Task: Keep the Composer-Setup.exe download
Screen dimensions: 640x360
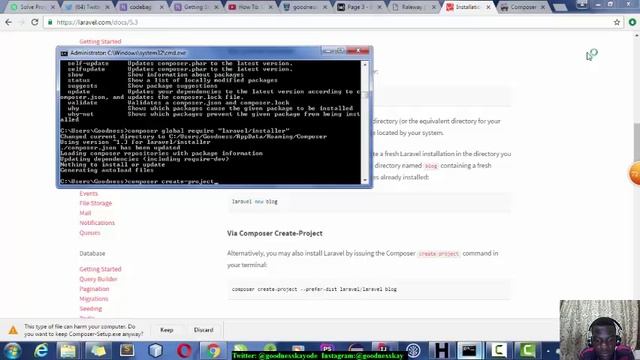Action: coord(167,330)
